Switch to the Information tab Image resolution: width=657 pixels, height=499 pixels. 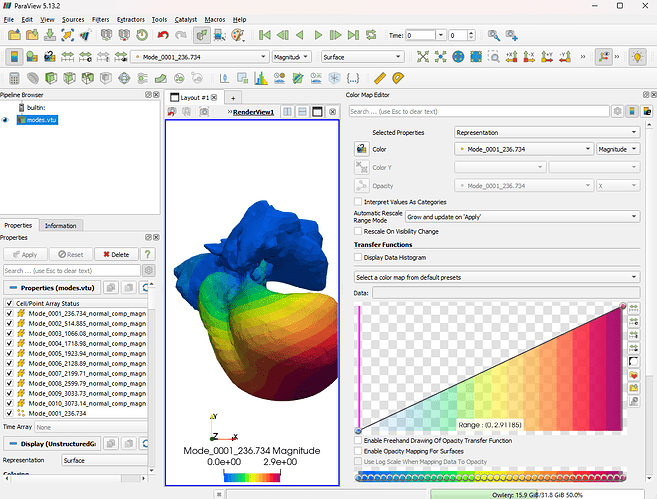[x=61, y=225]
